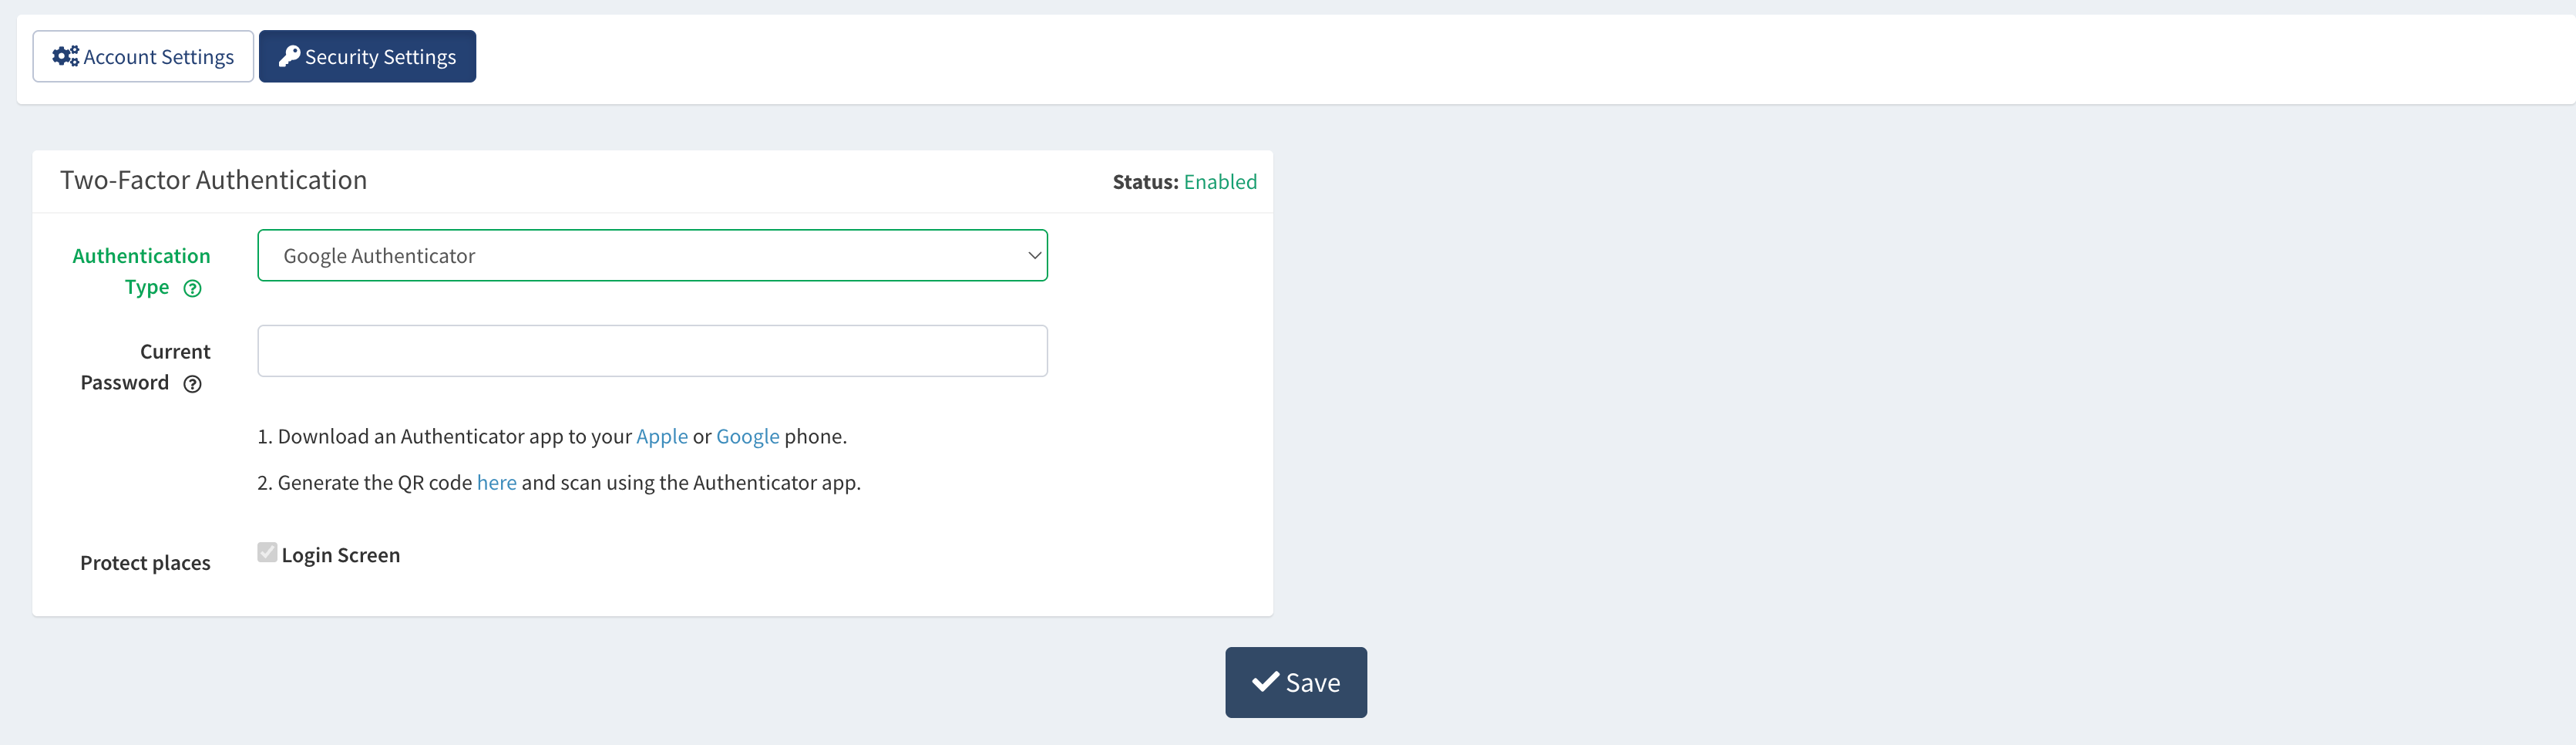Click the Authentication Type label
This screenshot has height=745, width=2576.
141,271
